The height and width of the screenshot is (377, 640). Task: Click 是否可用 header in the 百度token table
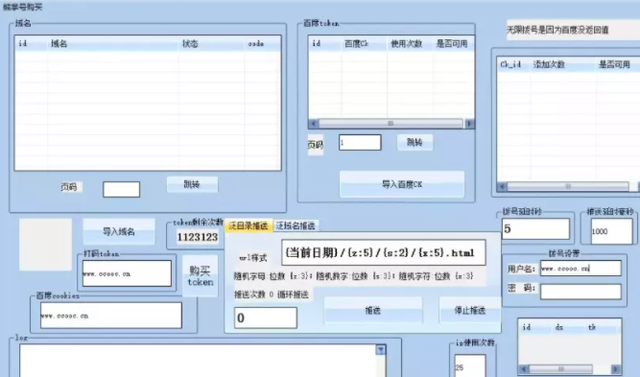tap(453, 44)
